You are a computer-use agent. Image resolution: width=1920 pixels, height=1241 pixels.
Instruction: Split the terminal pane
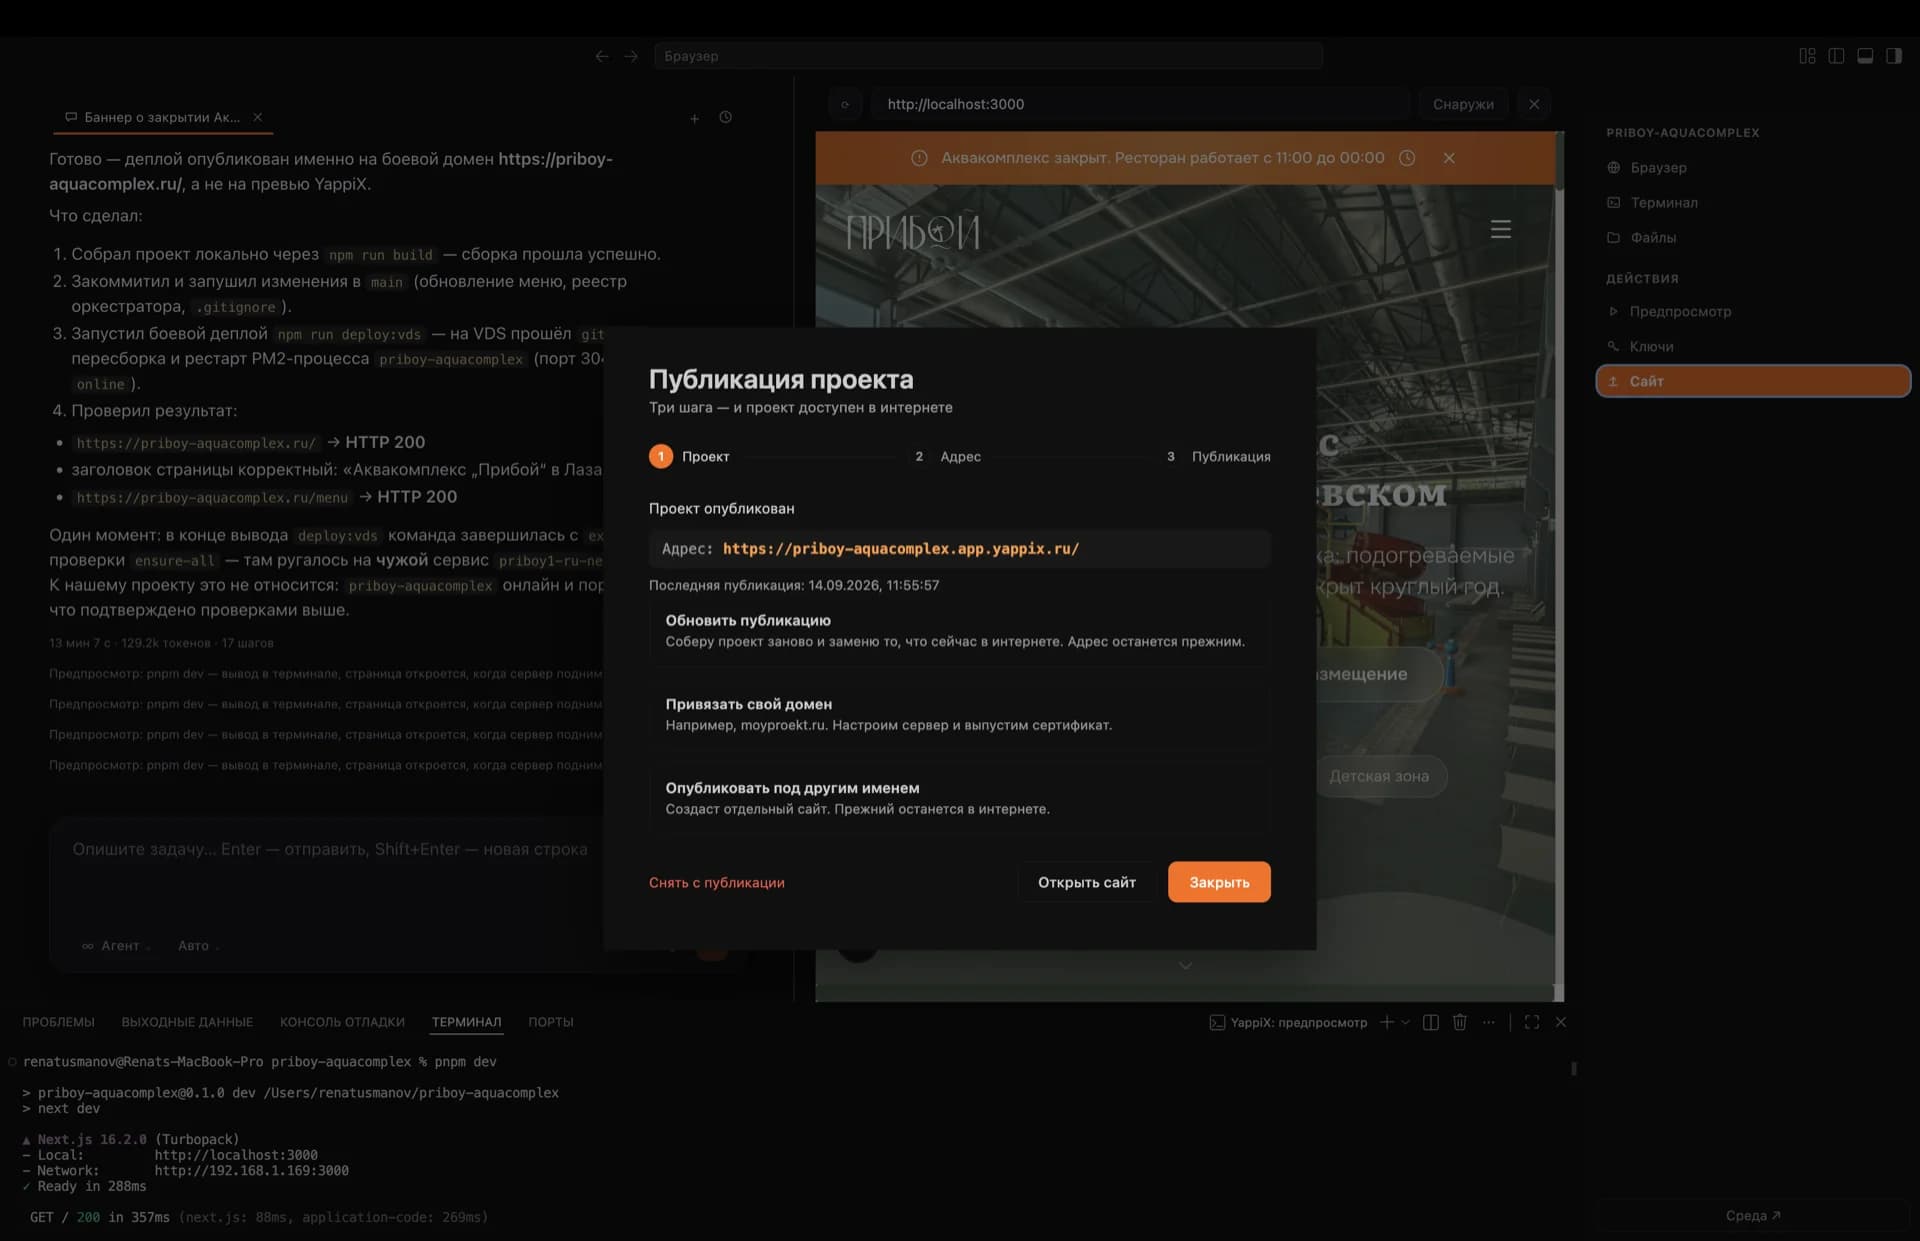(x=1431, y=1022)
